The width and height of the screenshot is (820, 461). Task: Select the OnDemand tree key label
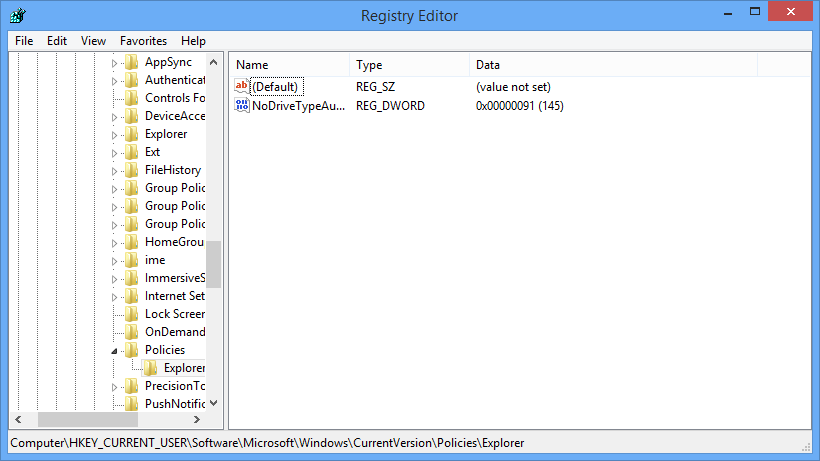[175, 332]
